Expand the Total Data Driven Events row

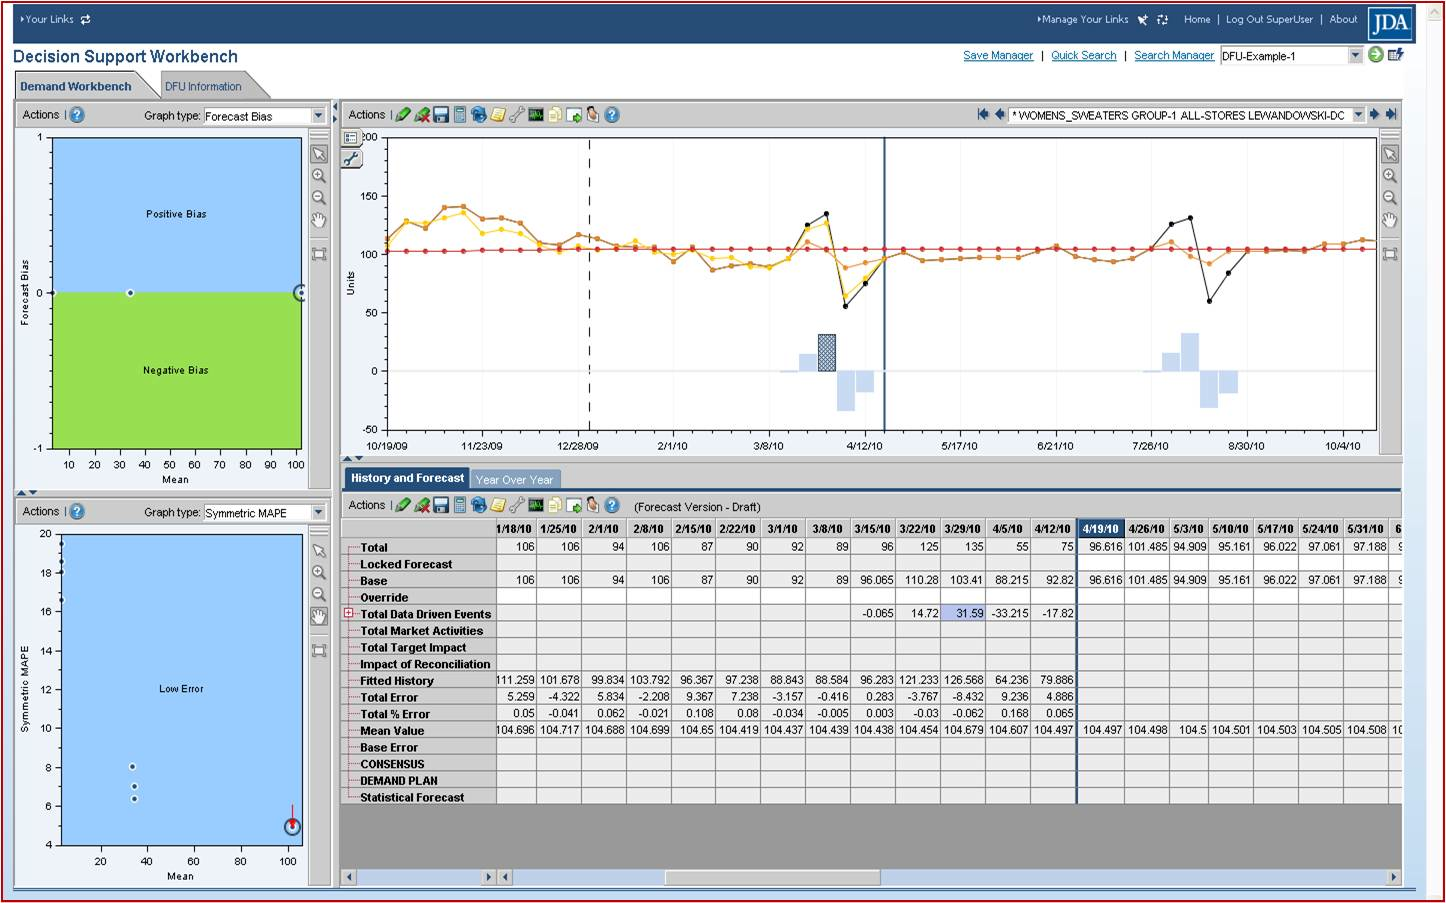coord(349,614)
